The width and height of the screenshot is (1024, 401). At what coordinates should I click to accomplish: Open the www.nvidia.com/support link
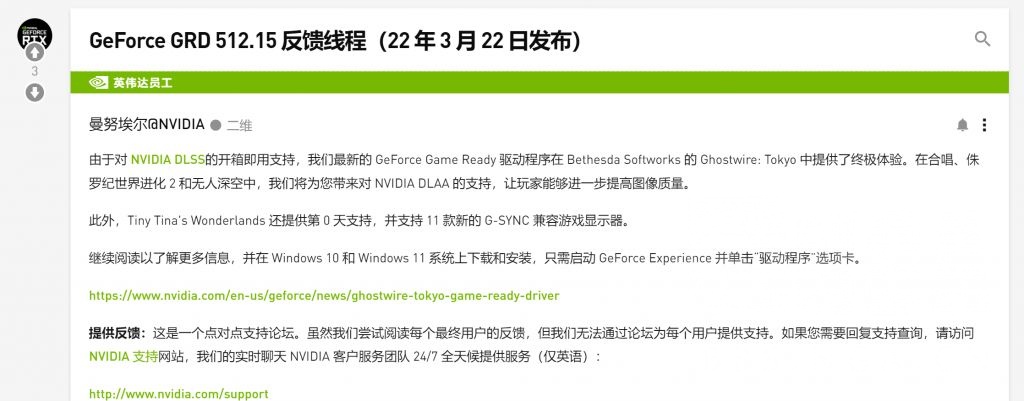[179, 394]
